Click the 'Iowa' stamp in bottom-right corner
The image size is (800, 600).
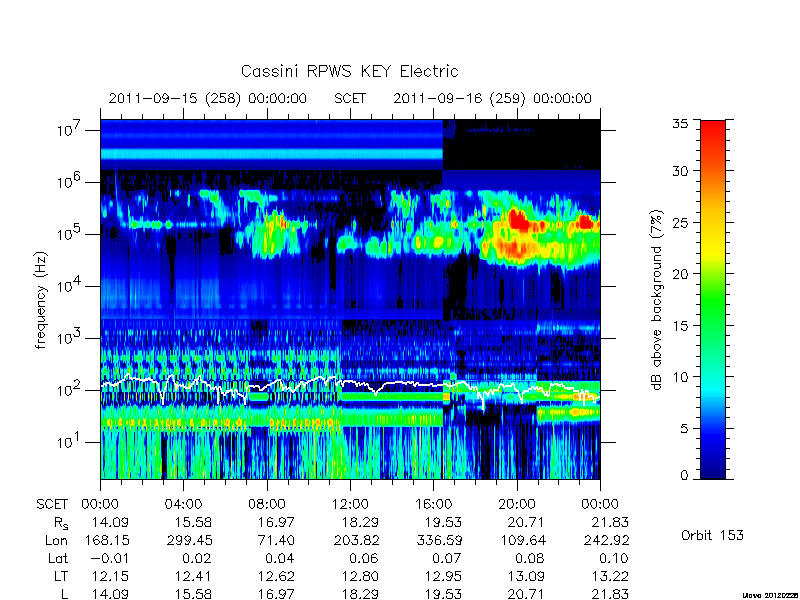click(x=771, y=595)
